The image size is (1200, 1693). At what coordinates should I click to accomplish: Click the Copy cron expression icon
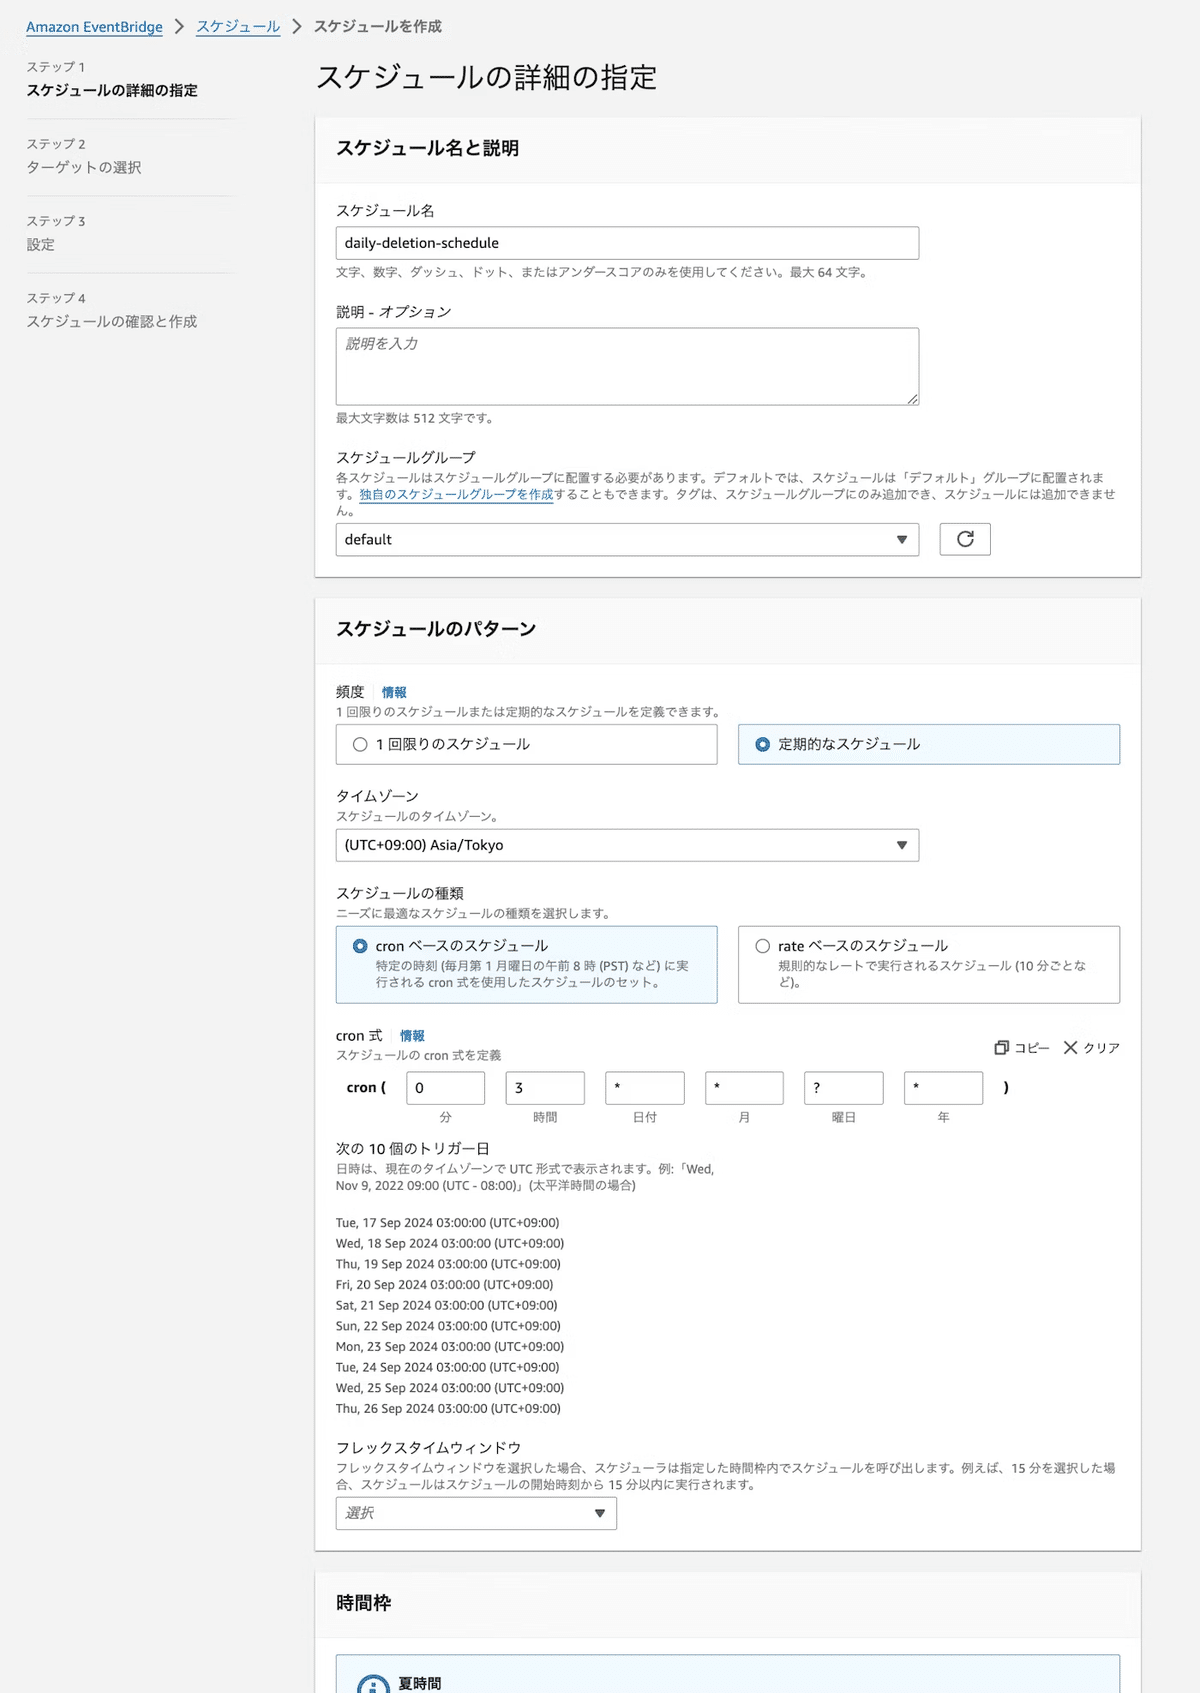1001,1047
